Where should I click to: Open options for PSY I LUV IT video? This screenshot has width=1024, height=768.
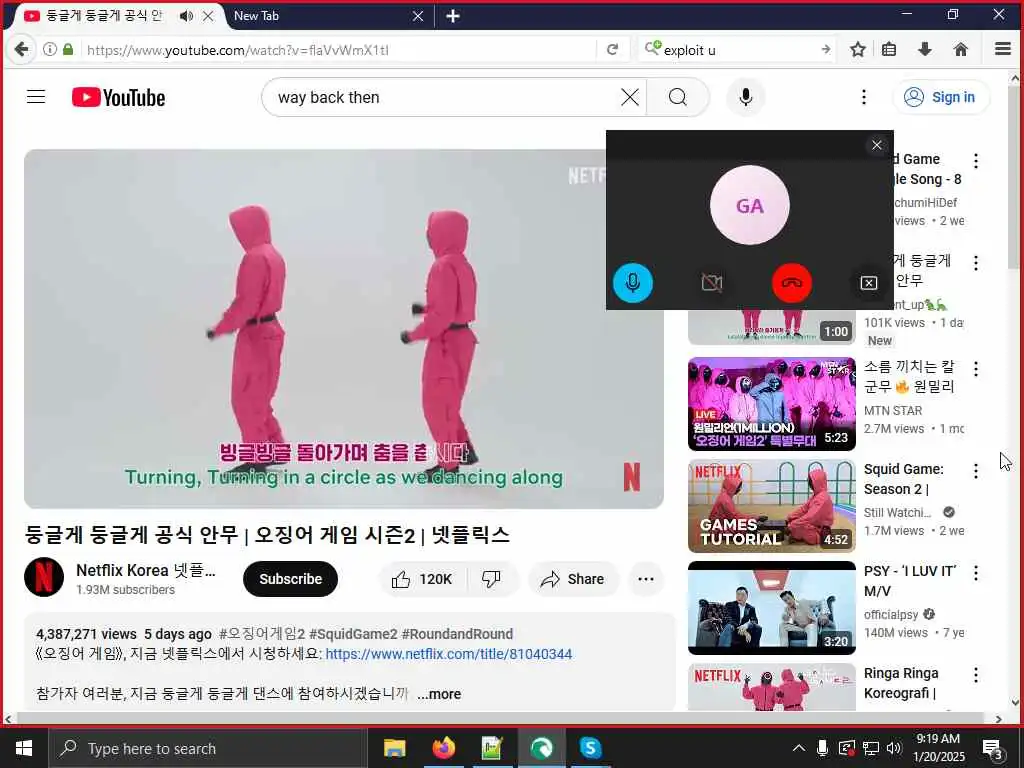[x=976, y=573]
